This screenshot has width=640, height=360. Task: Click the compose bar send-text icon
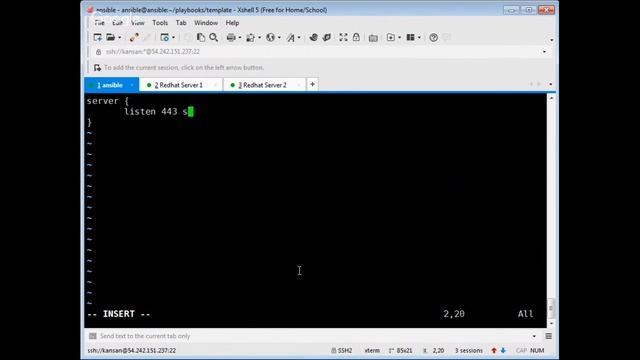click(93, 336)
